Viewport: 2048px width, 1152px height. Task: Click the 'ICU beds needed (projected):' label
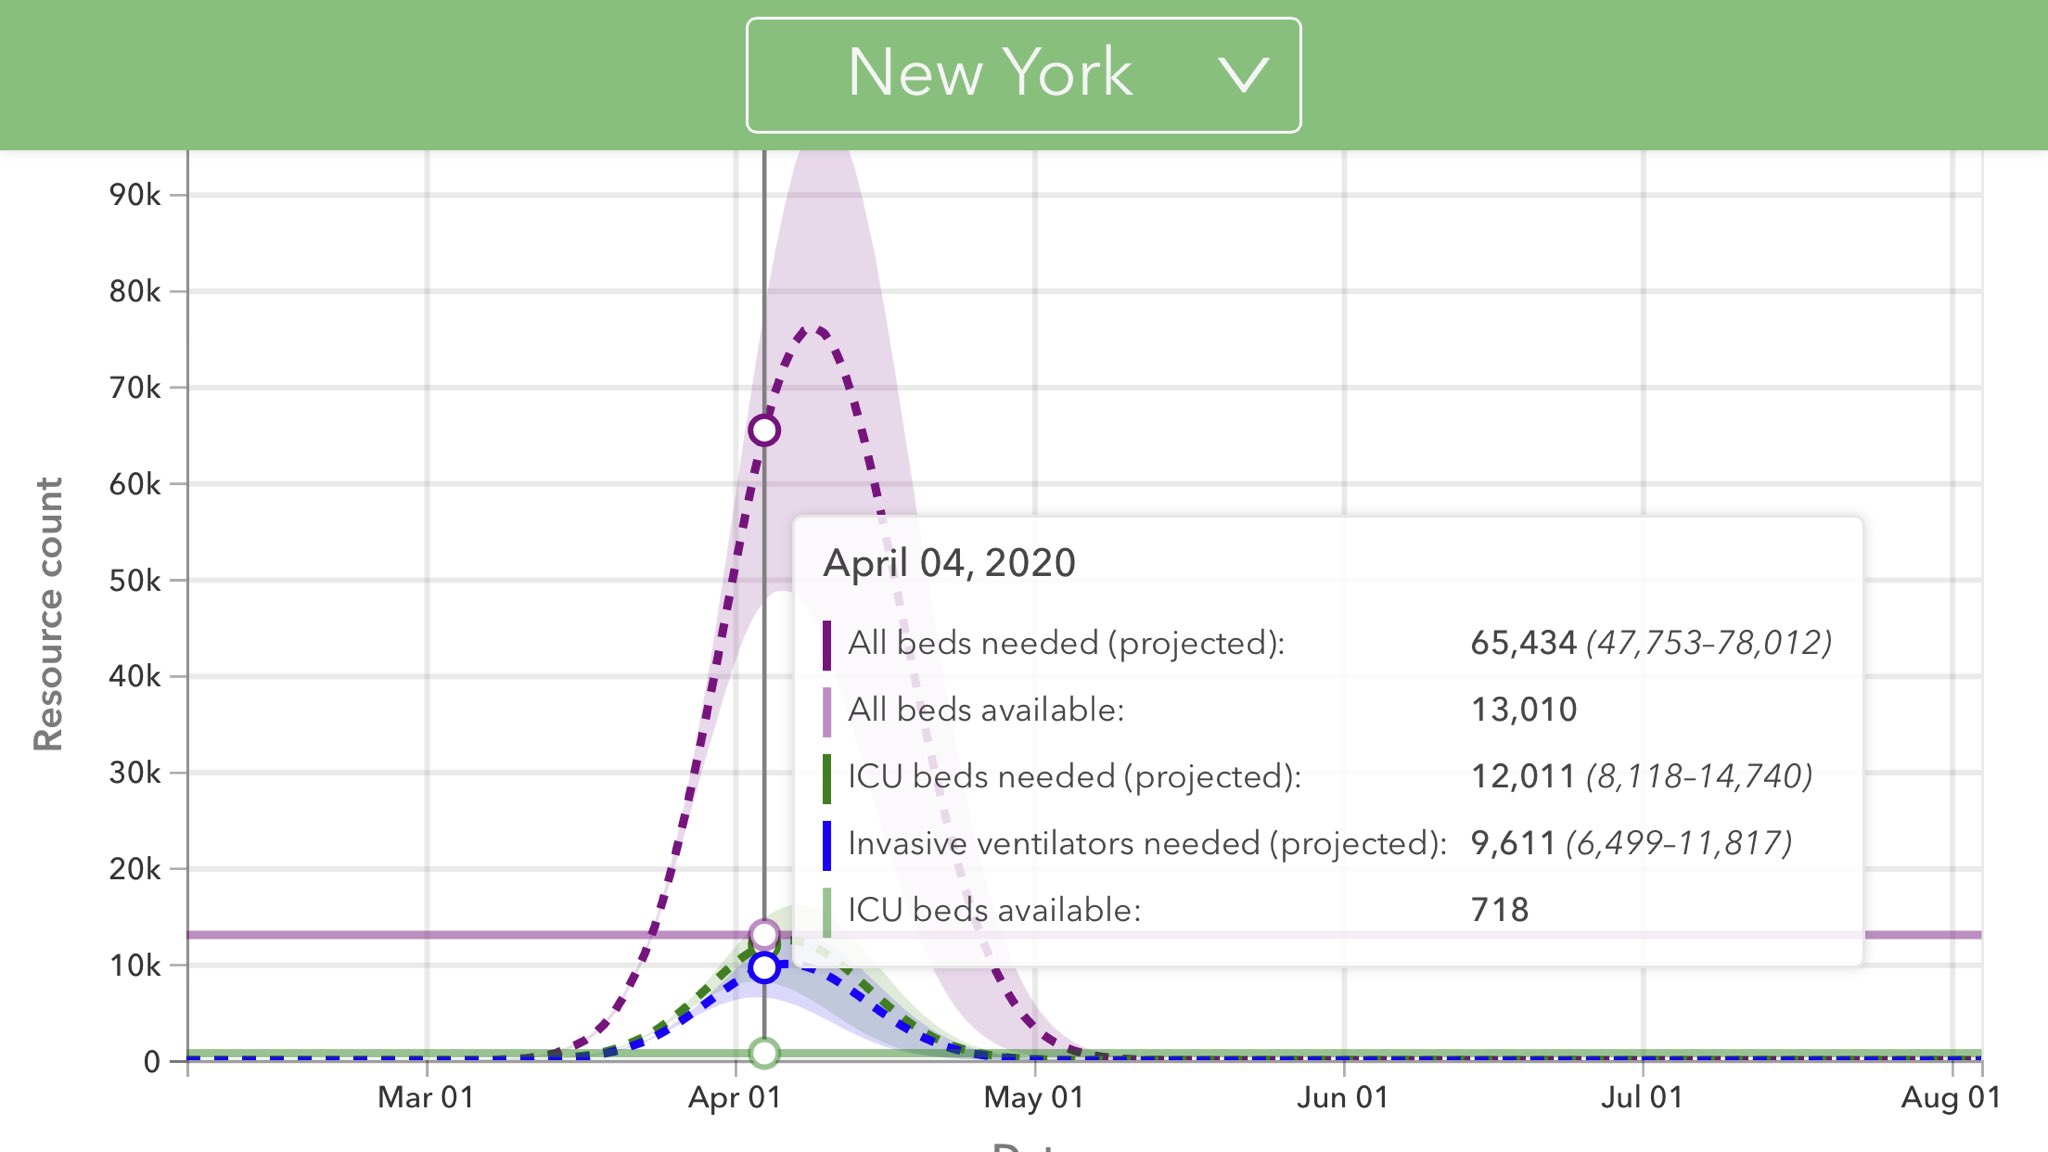(x=1074, y=777)
